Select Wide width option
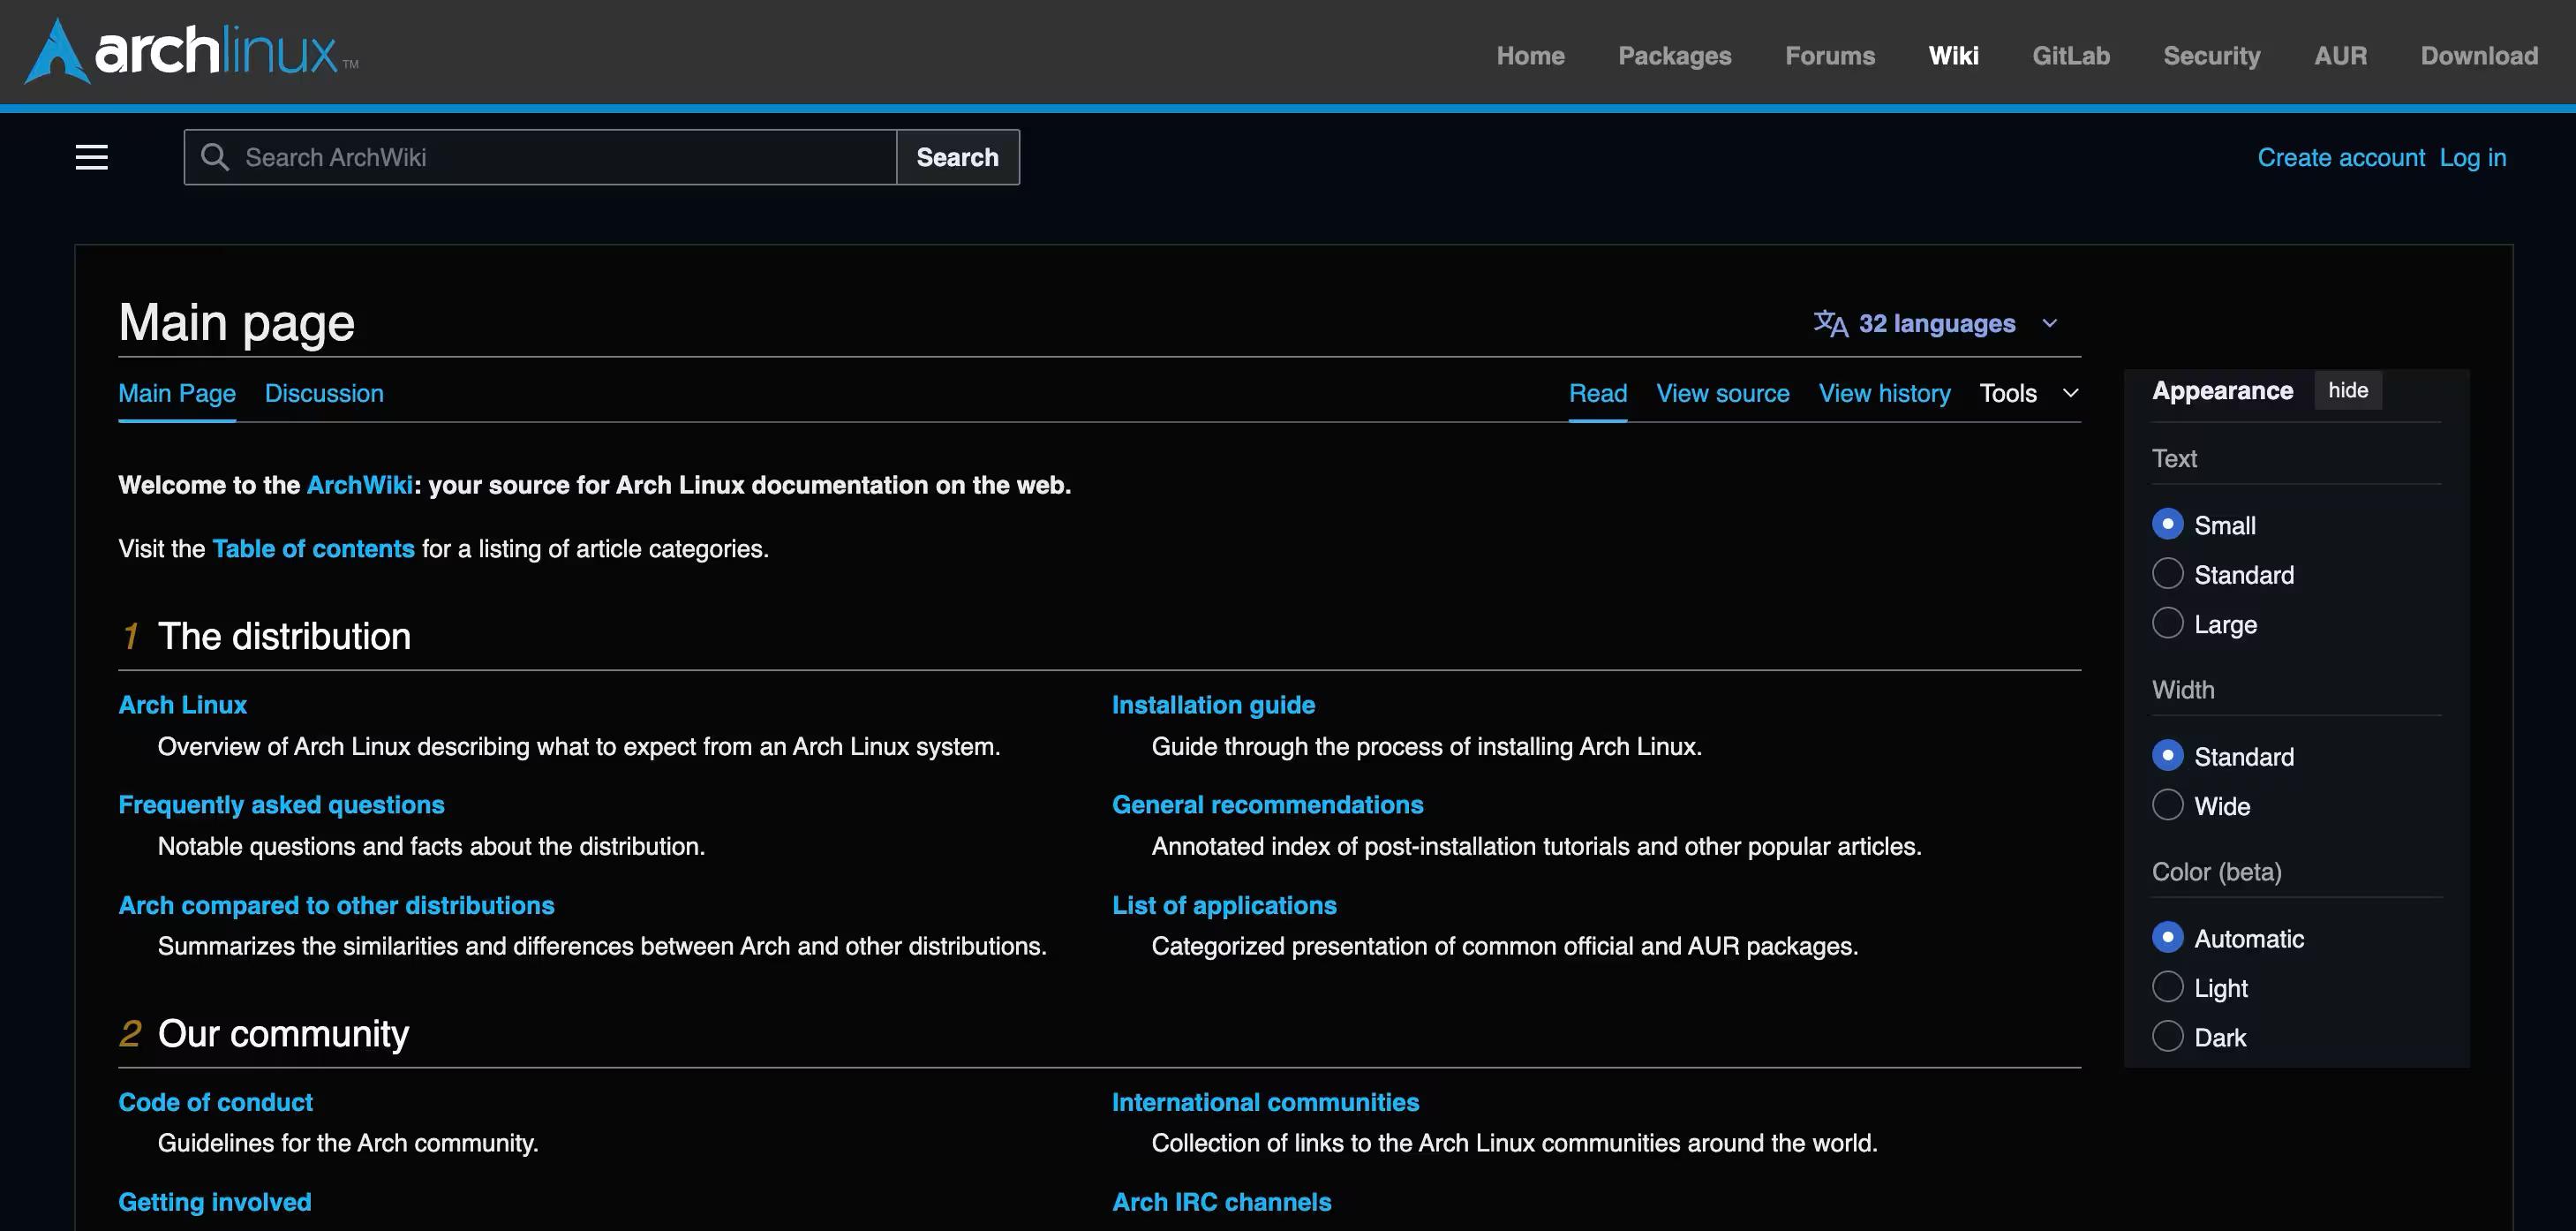 pos(2167,805)
